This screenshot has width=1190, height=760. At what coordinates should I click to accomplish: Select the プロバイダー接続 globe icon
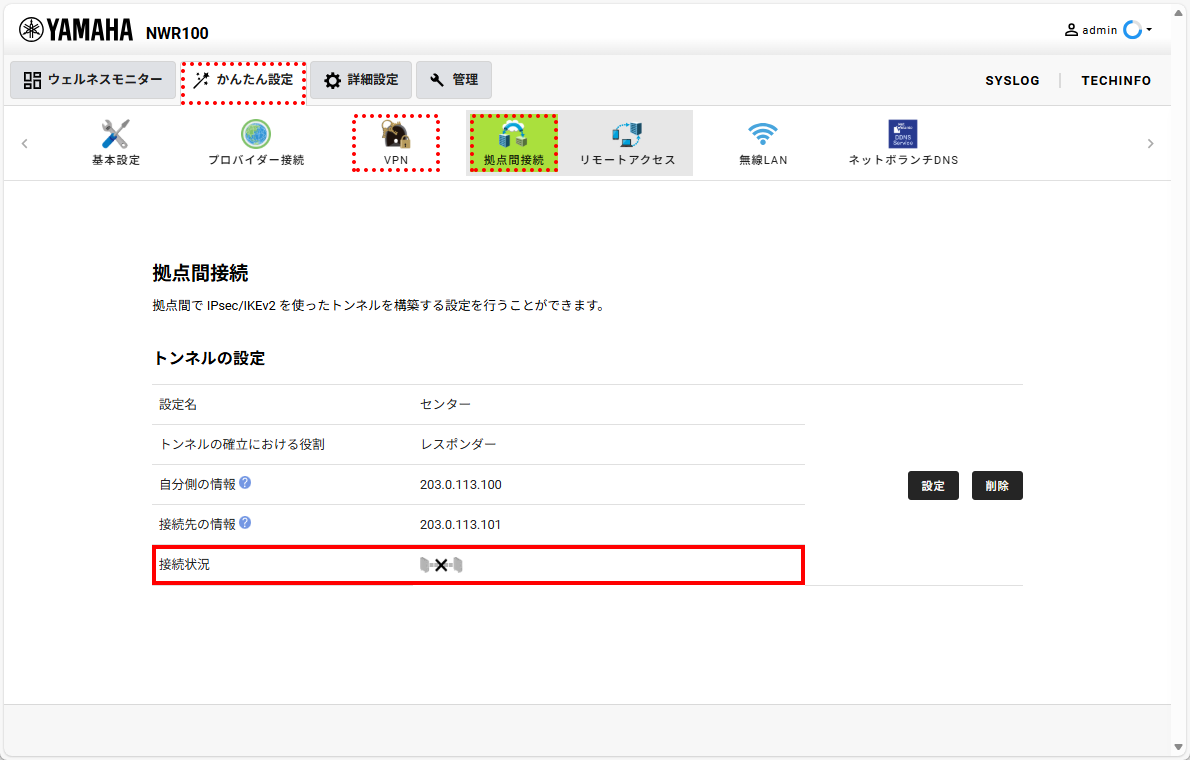pyautogui.click(x=256, y=134)
